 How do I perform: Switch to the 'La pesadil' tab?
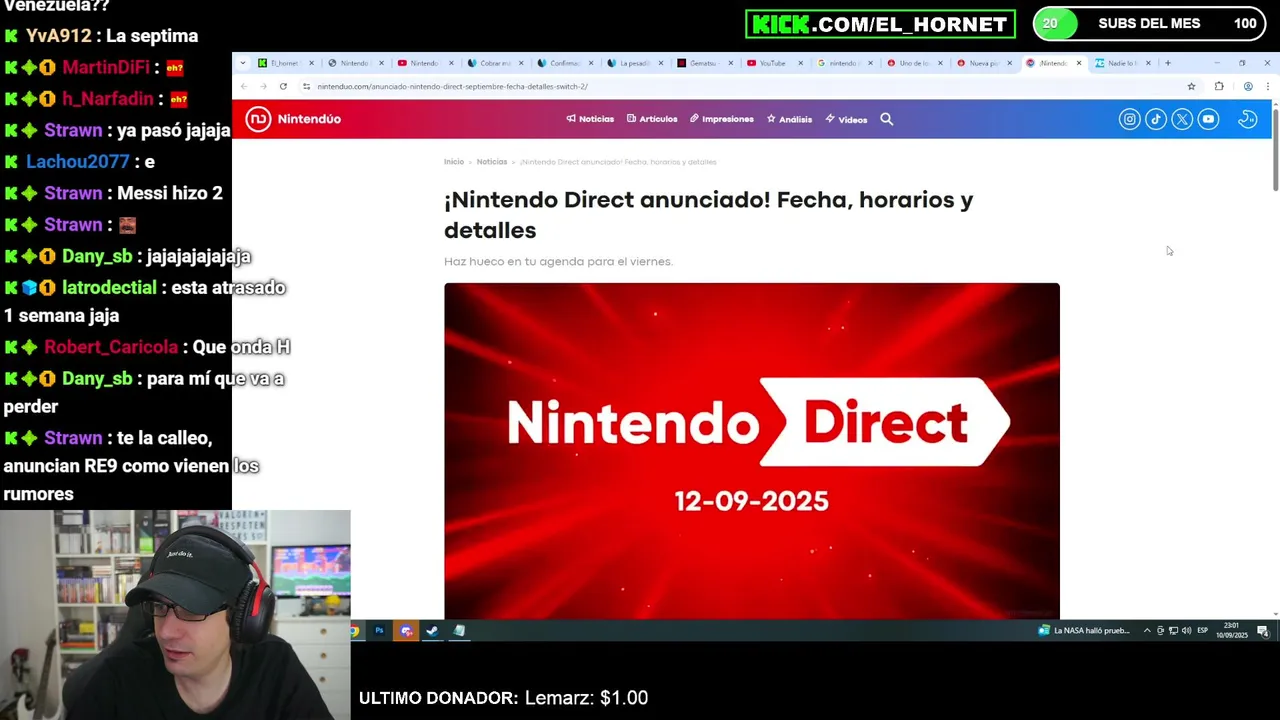tap(635, 63)
